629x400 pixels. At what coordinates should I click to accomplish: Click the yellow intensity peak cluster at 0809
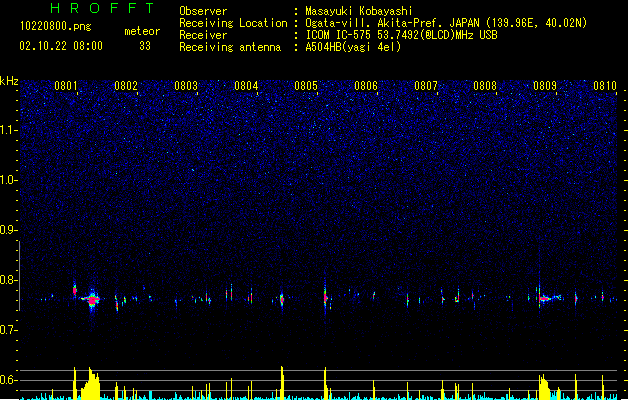coord(544,387)
